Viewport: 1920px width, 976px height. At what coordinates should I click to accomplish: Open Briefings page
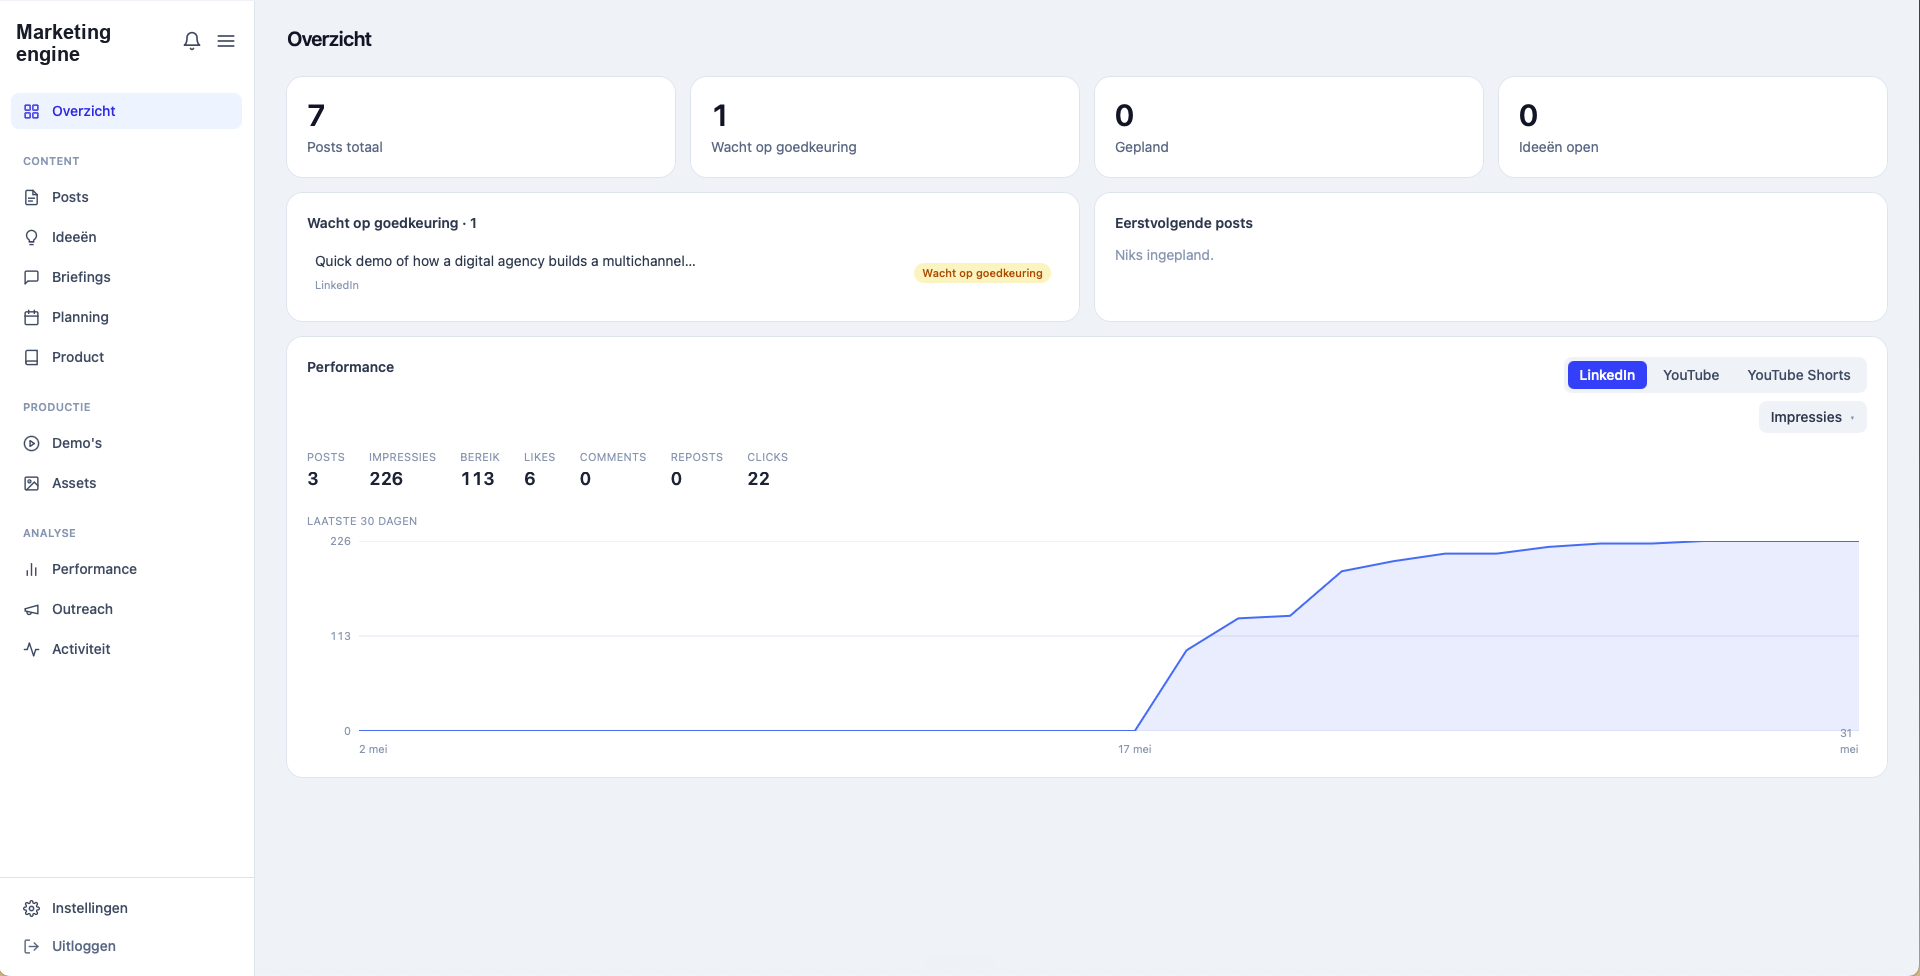pos(126,277)
